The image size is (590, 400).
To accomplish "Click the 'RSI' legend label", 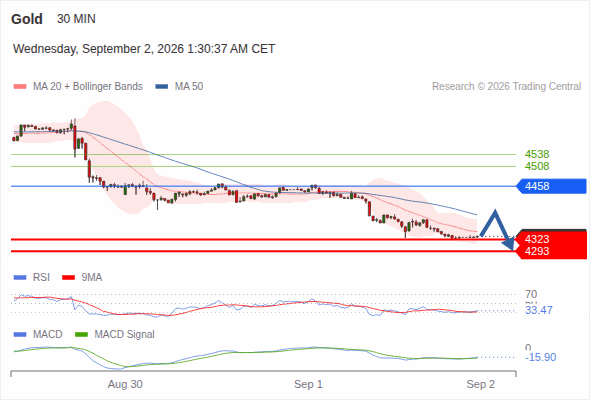I will 41,278.
